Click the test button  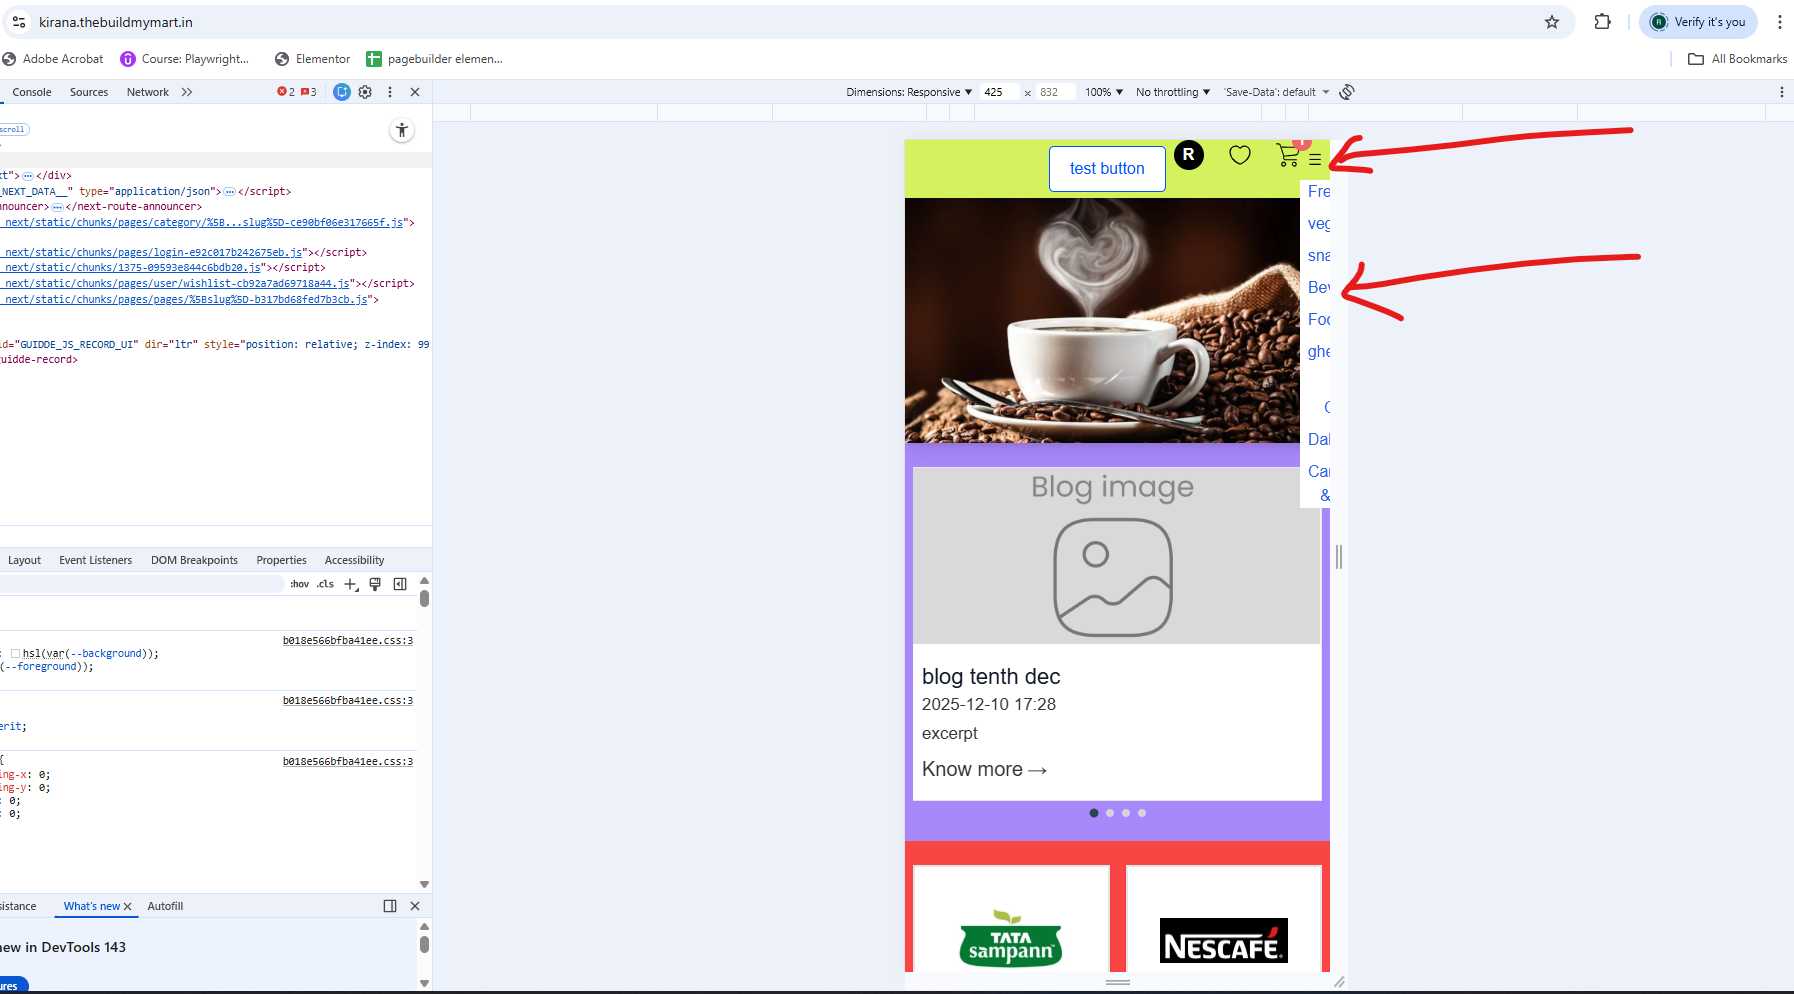click(x=1107, y=169)
